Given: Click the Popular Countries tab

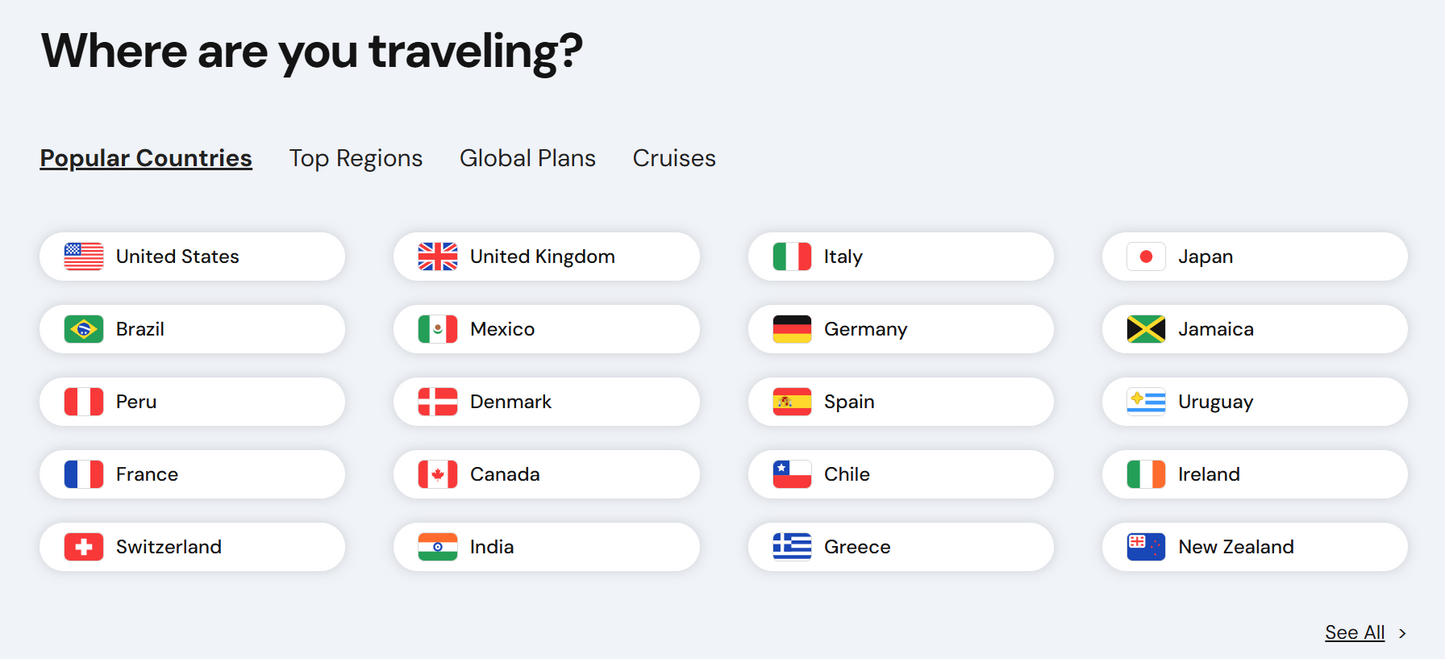Looking at the screenshot, I should [145, 157].
